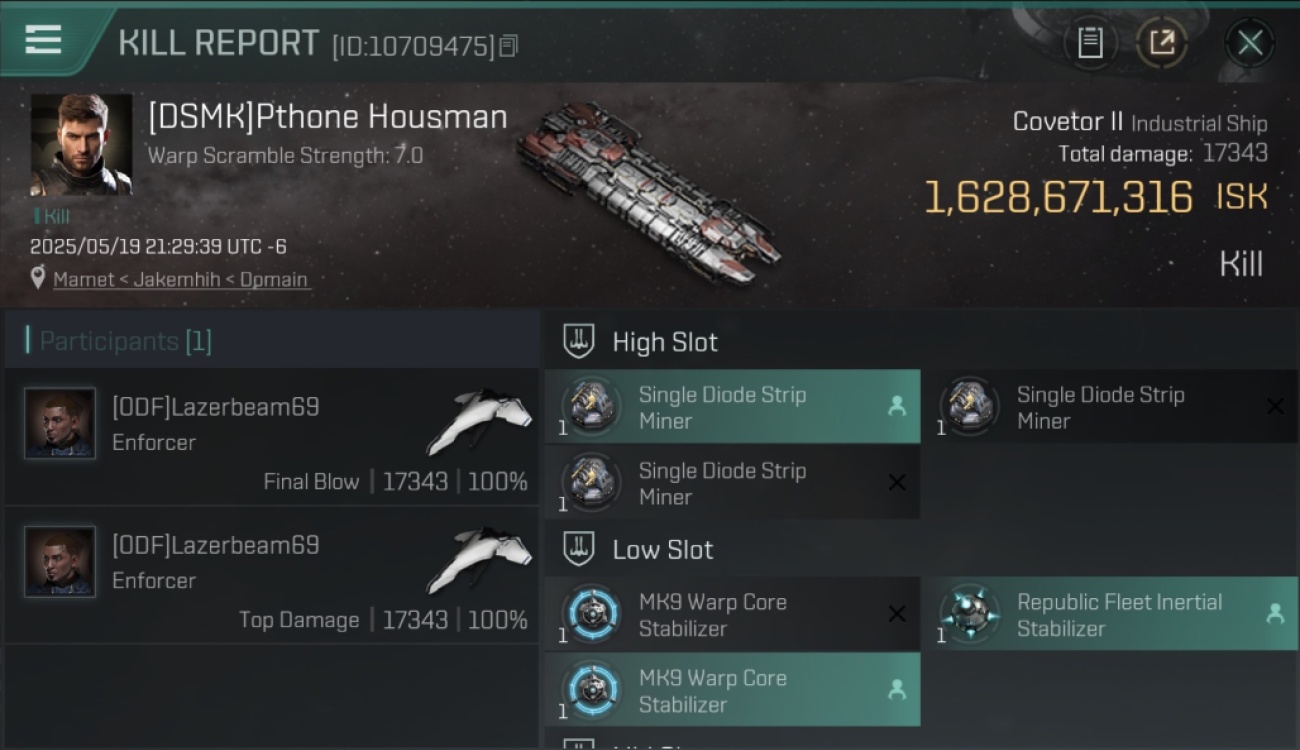This screenshot has height=750, width=1300.
Task: Select the first MK9 Warp Core Stabilizer
Action: (733, 614)
